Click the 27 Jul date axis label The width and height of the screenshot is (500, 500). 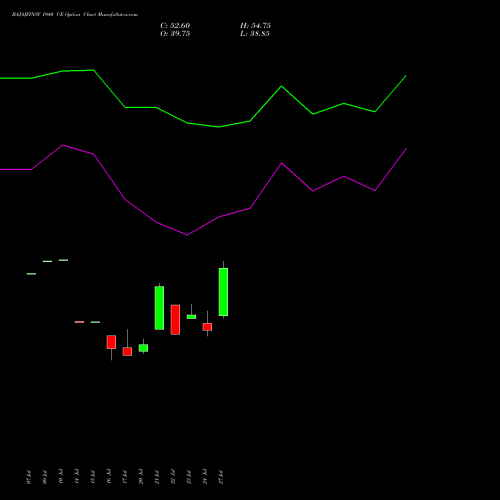click(x=221, y=477)
